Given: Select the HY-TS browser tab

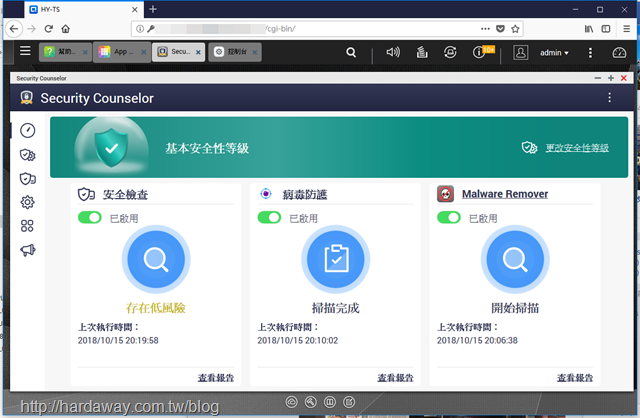Looking at the screenshot, I should point(84,9).
